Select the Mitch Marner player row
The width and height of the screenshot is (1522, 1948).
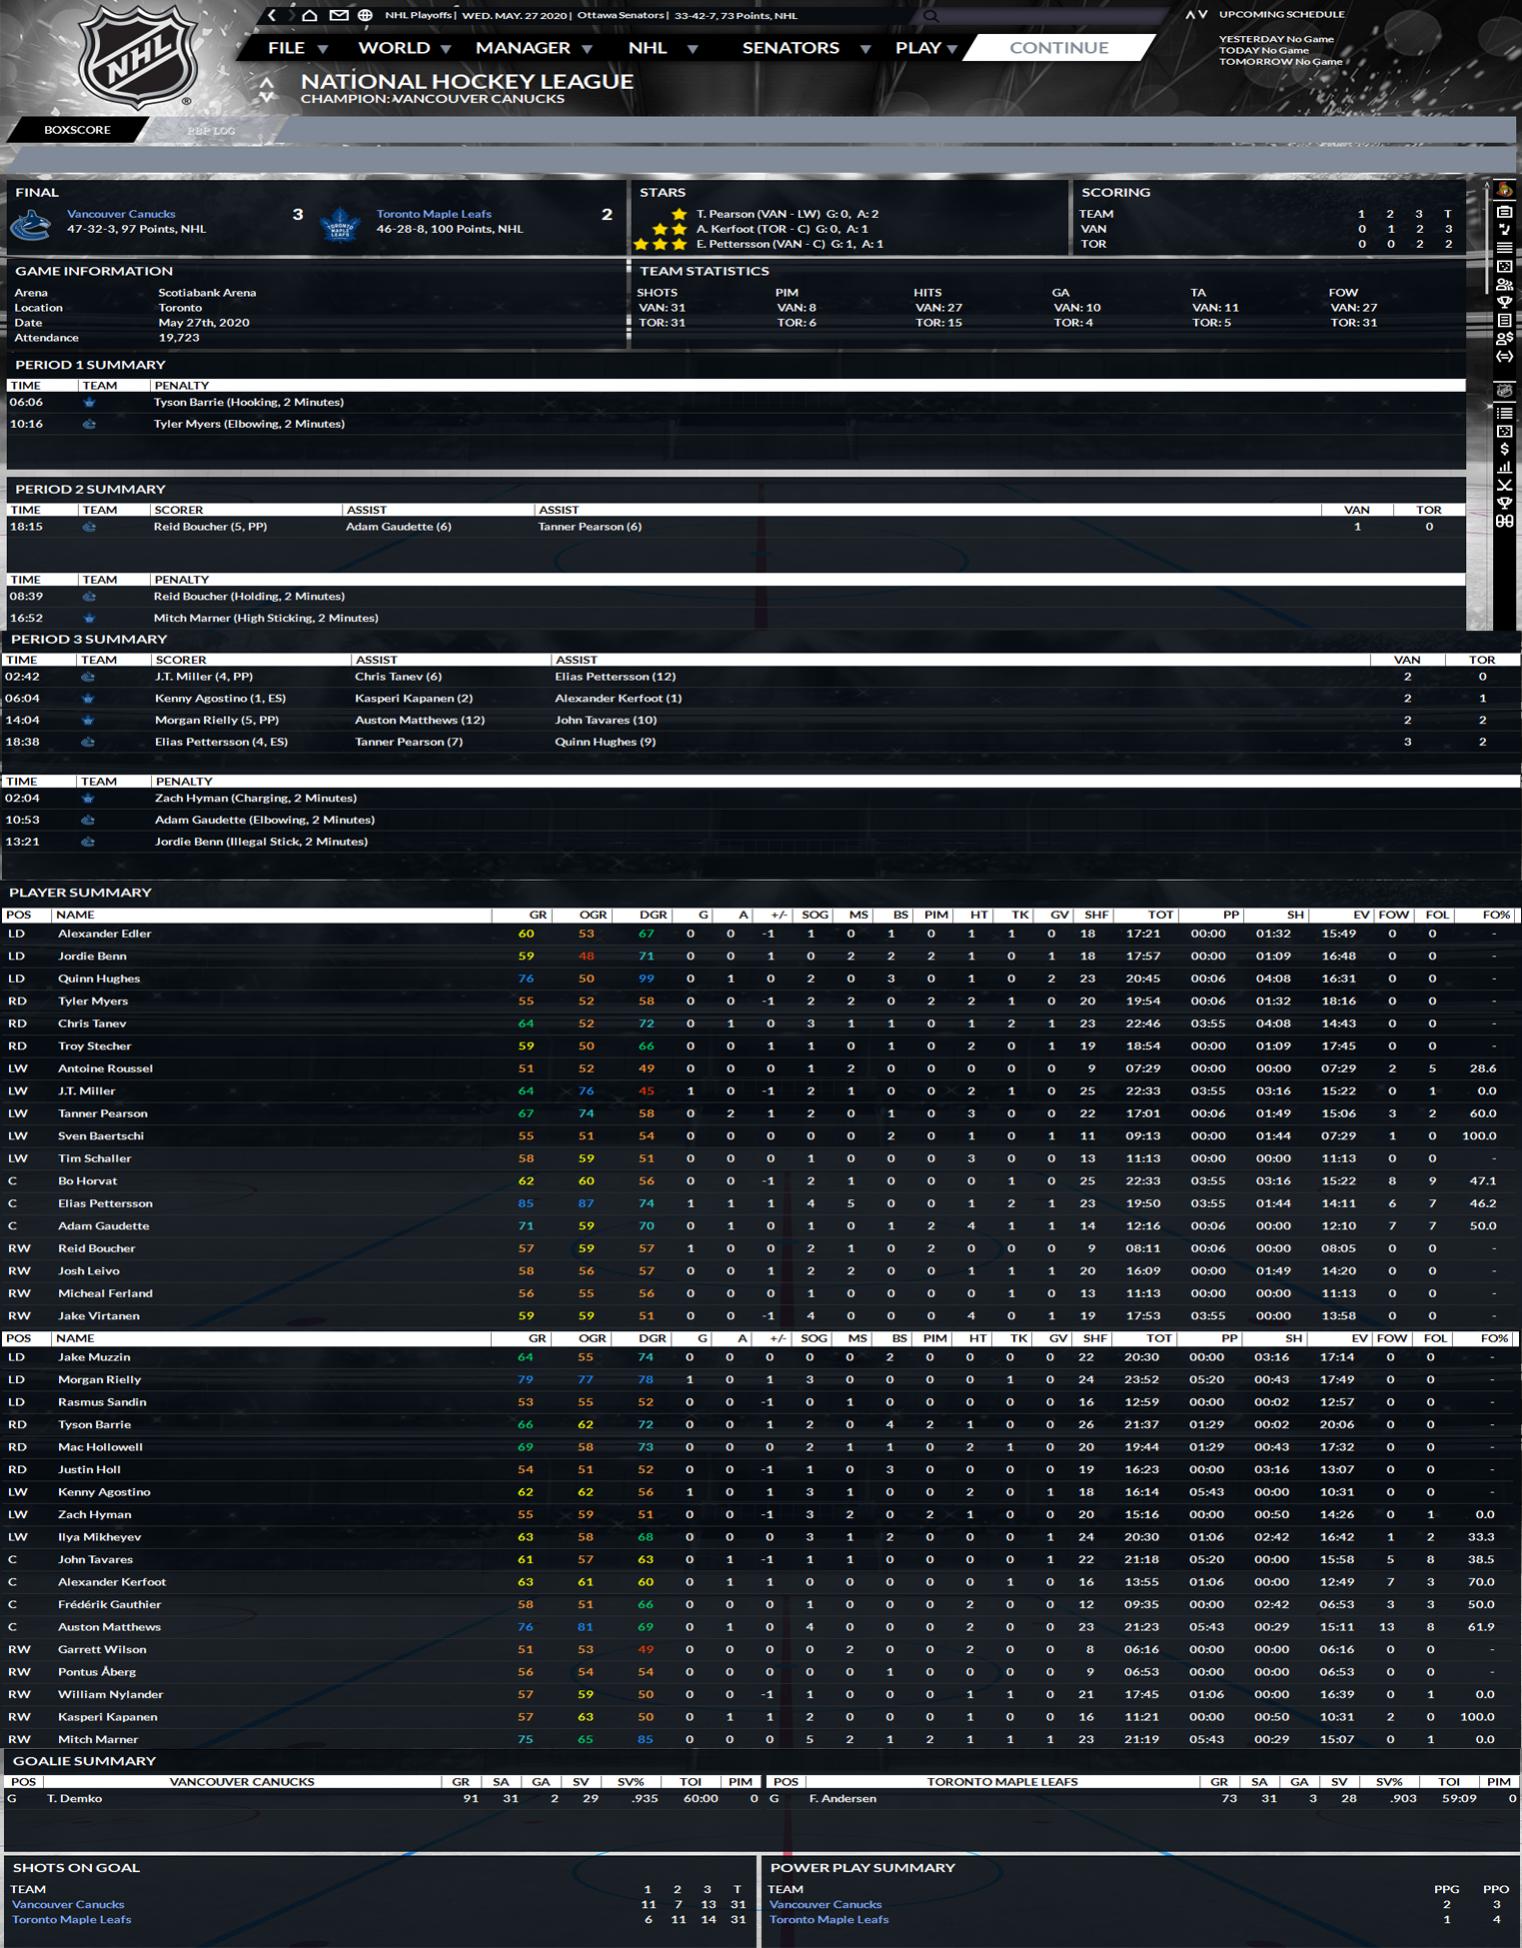tap(760, 1740)
